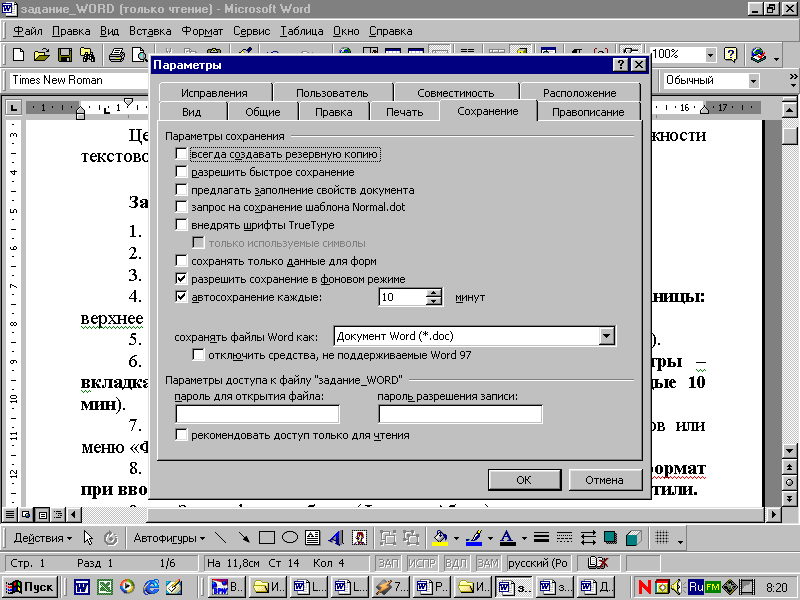800x600 pixels.
Task: Save the document with the floppy icon
Action: coord(65,55)
